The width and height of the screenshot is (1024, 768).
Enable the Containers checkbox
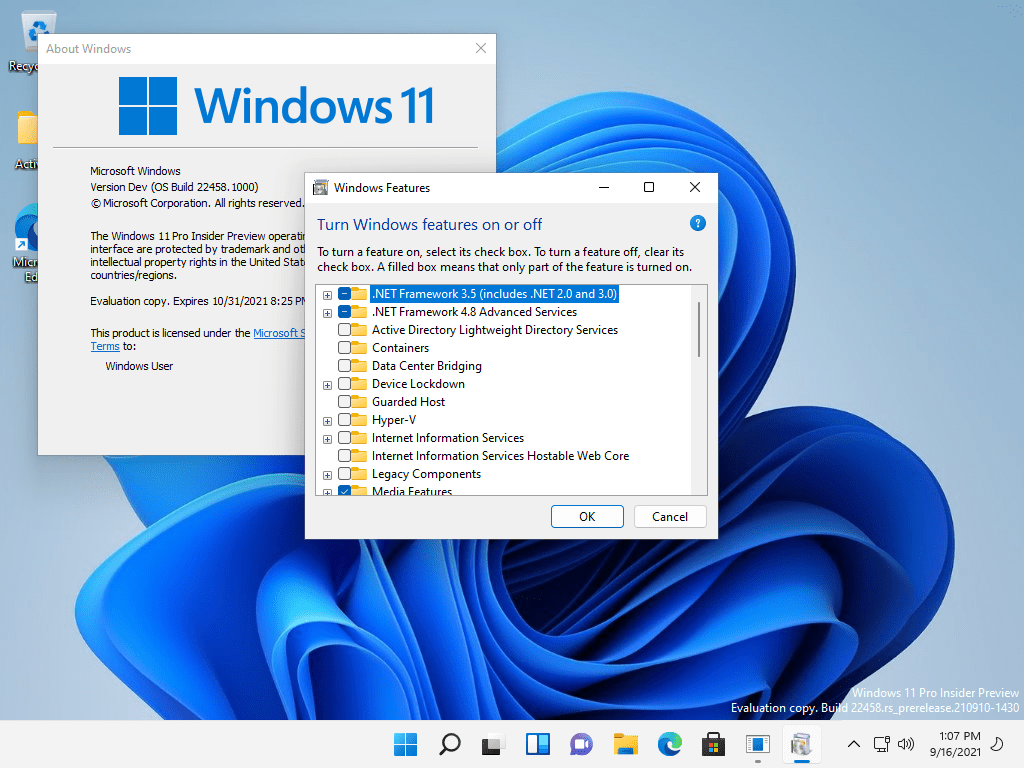(x=344, y=347)
